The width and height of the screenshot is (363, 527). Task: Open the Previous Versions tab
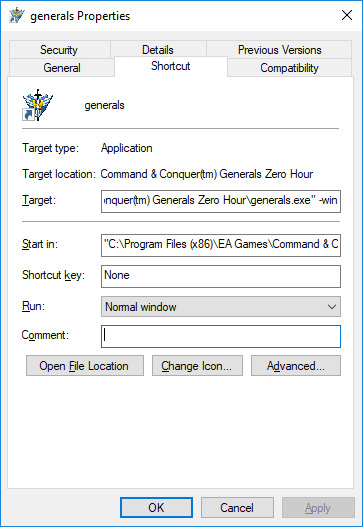279,50
